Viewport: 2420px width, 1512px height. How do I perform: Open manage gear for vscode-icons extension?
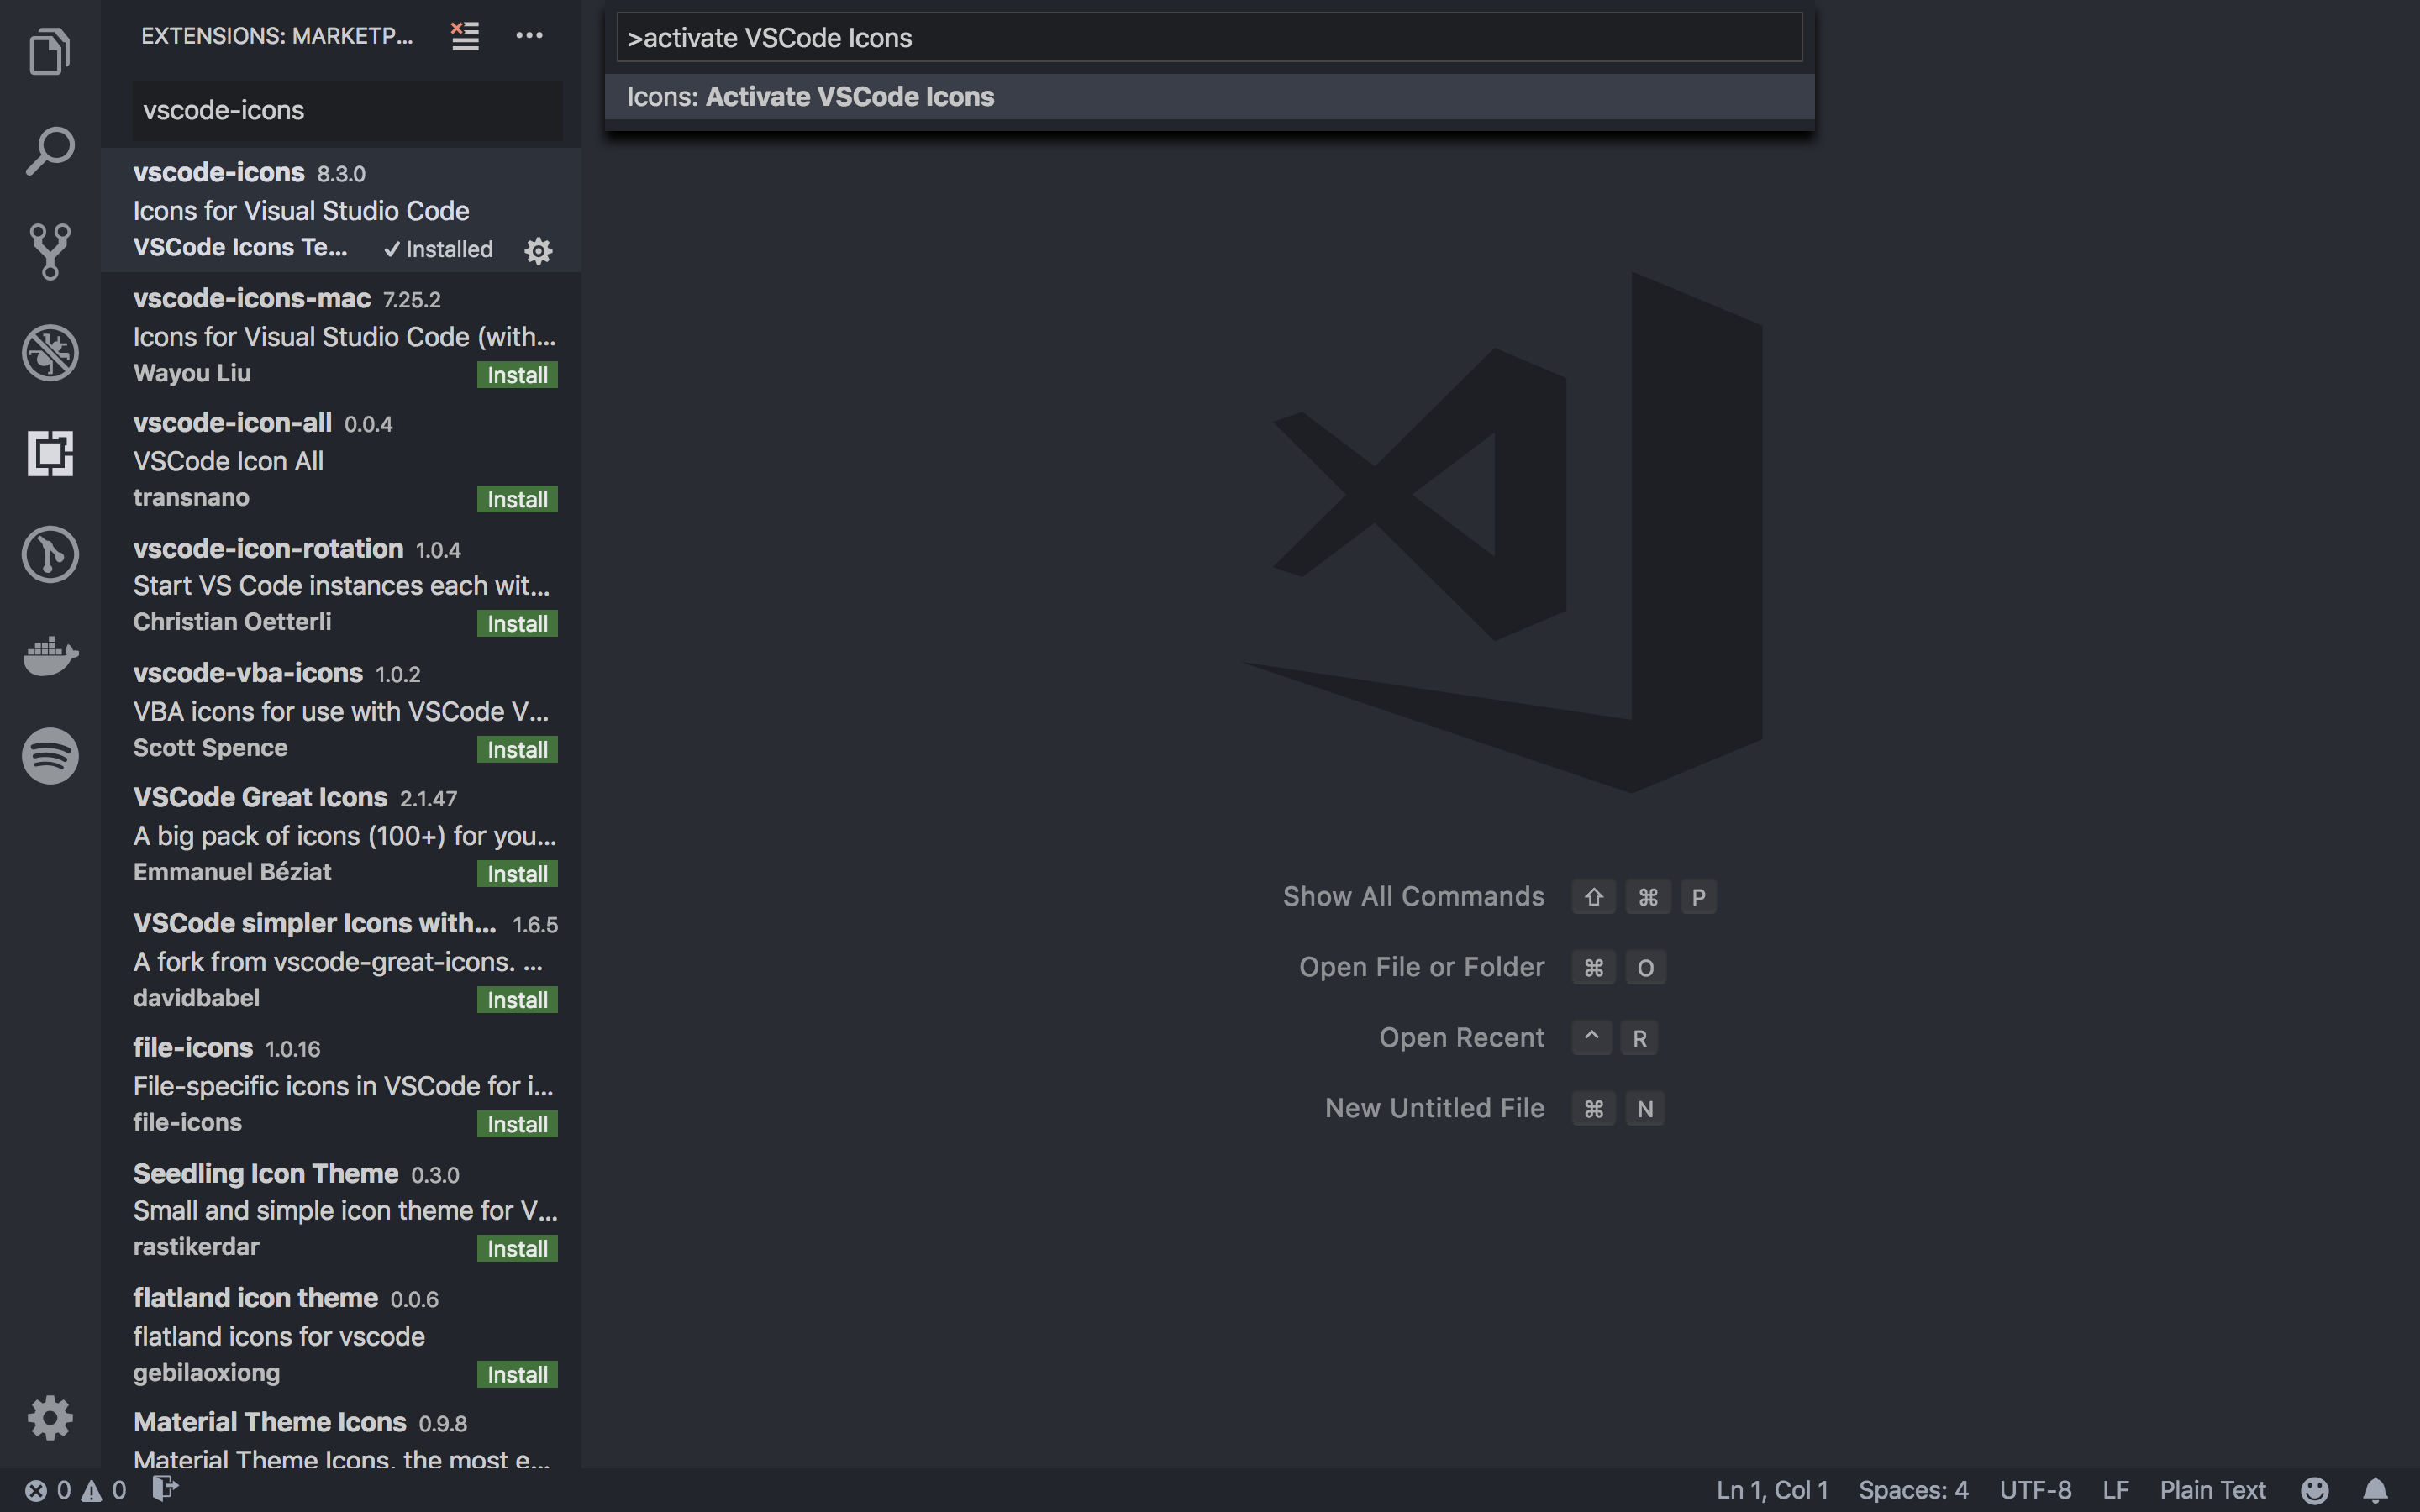tap(539, 250)
